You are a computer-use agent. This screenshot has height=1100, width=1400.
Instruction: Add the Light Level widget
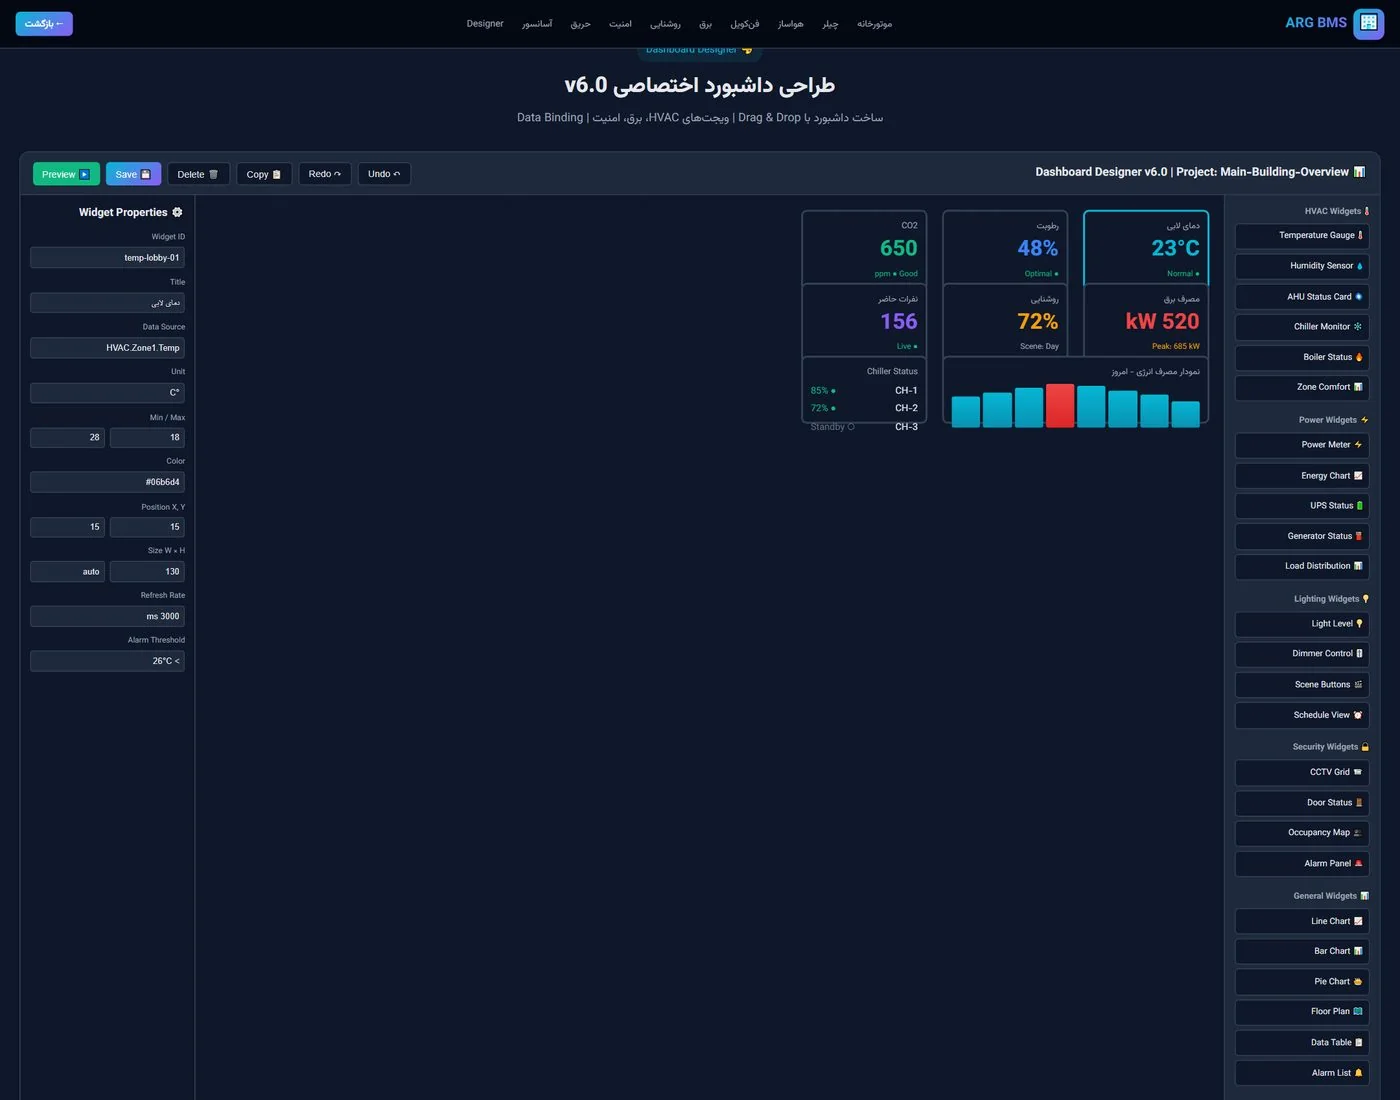1302,624
